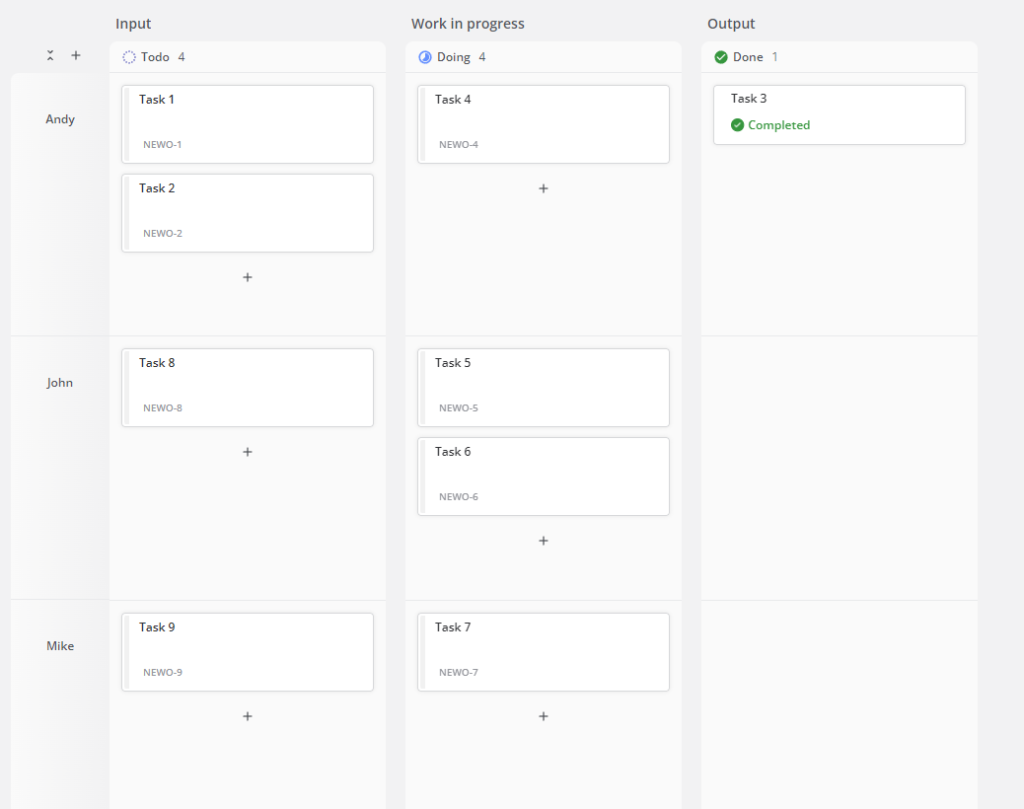Click the Mike swimlane label
This screenshot has width=1024, height=809.
pos(60,645)
